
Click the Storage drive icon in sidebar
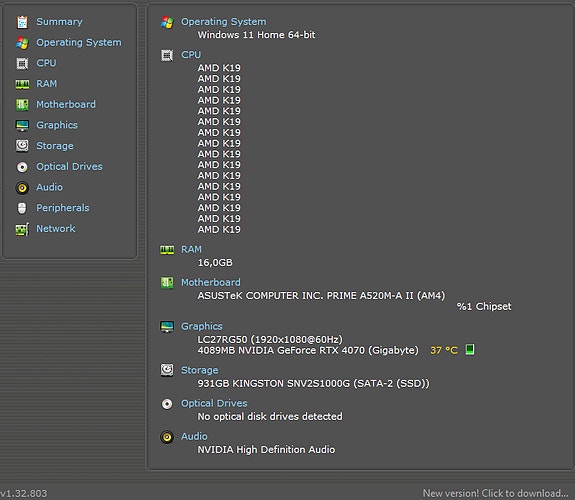tap(22, 146)
